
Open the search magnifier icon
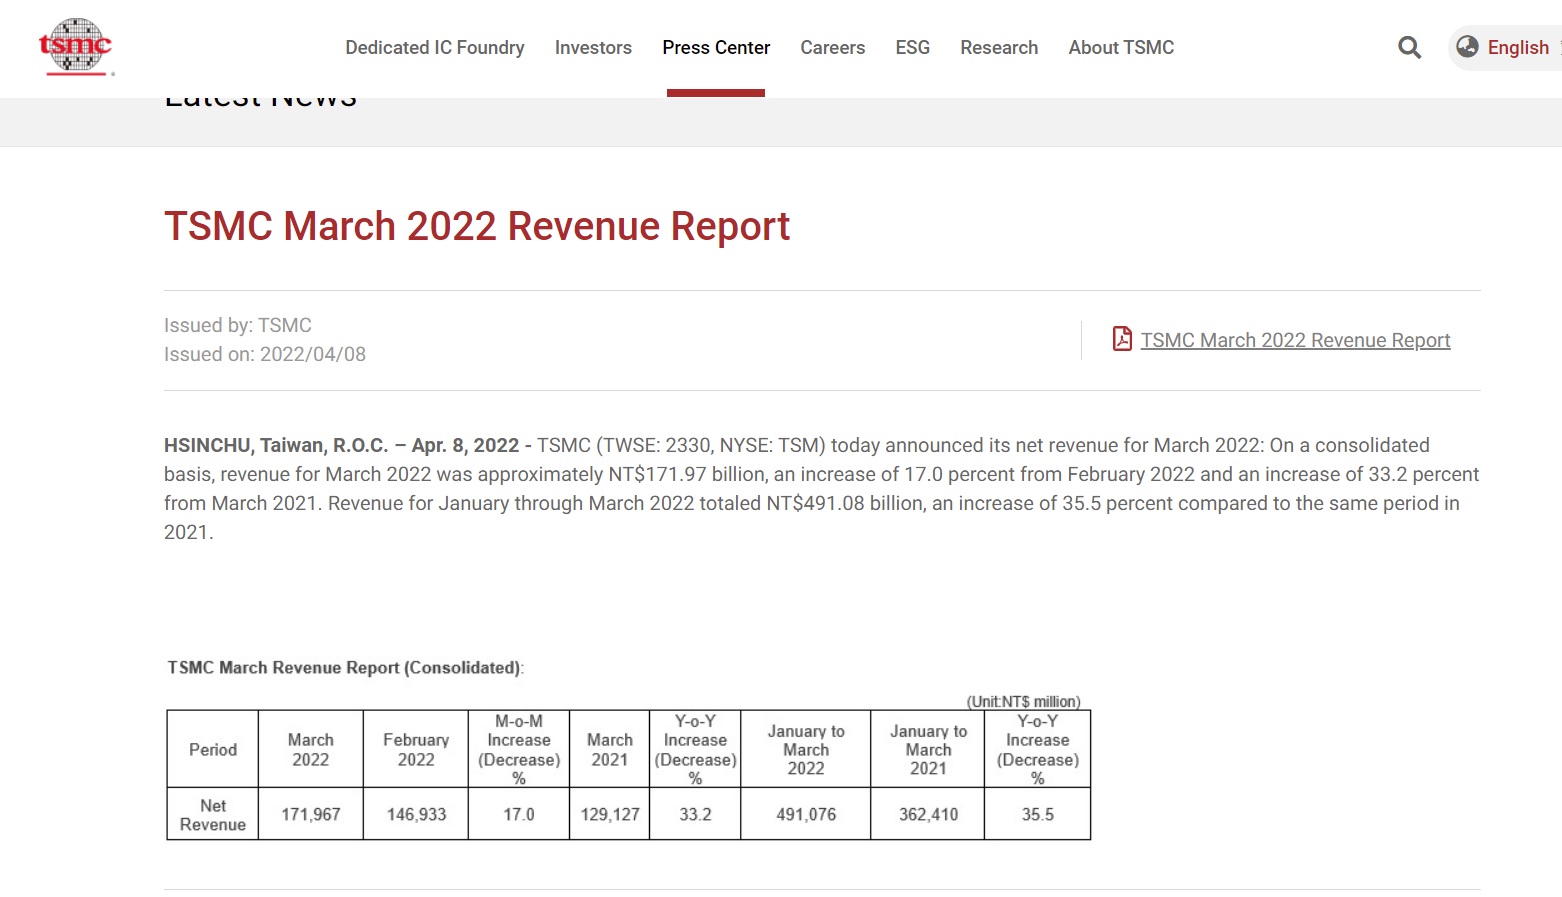1409,47
